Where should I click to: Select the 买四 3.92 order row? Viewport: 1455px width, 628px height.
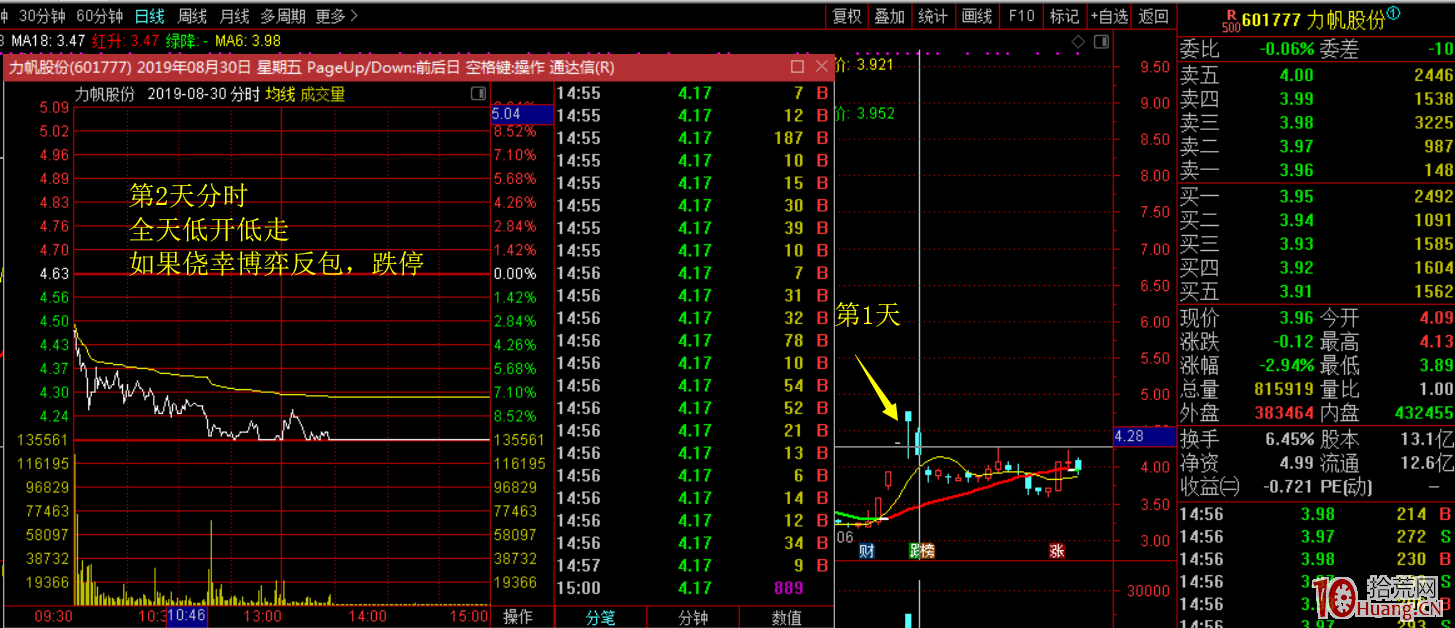1316,268
